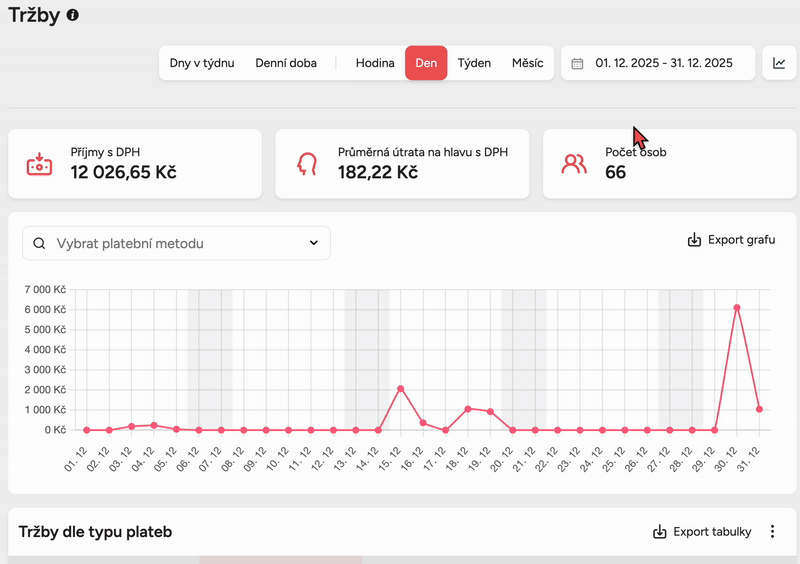Screen dimensions: 800x564
Task: Click the calendar icon in date range
Action: [577, 63]
